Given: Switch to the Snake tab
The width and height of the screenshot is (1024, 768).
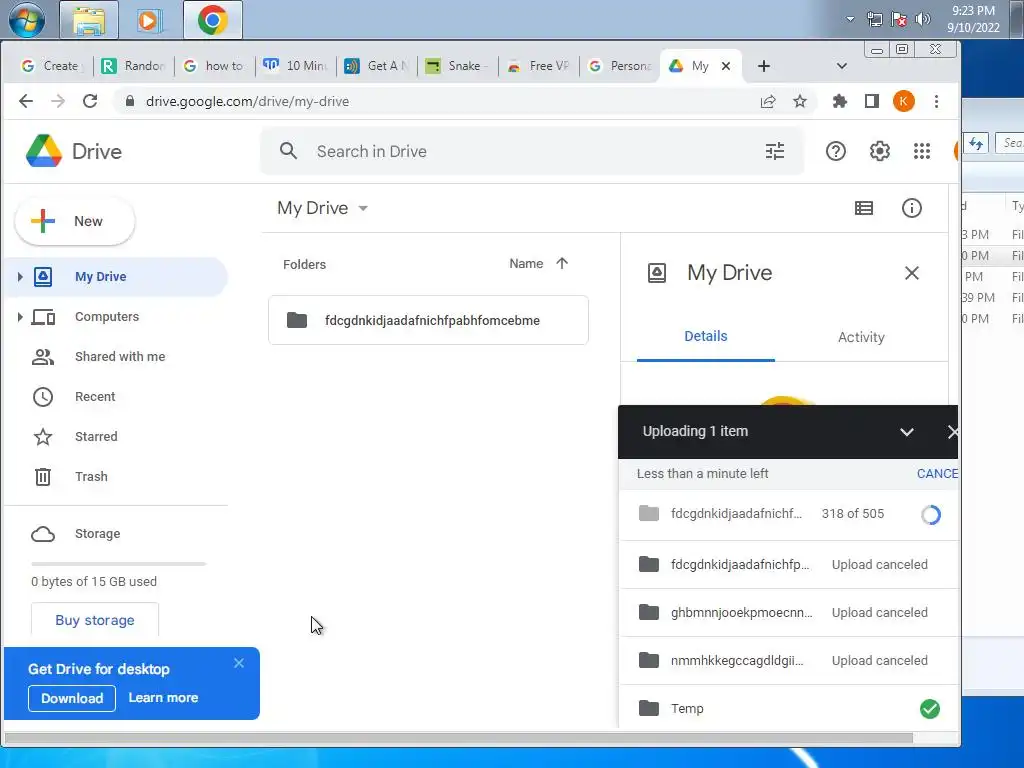Looking at the screenshot, I should coord(458,66).
